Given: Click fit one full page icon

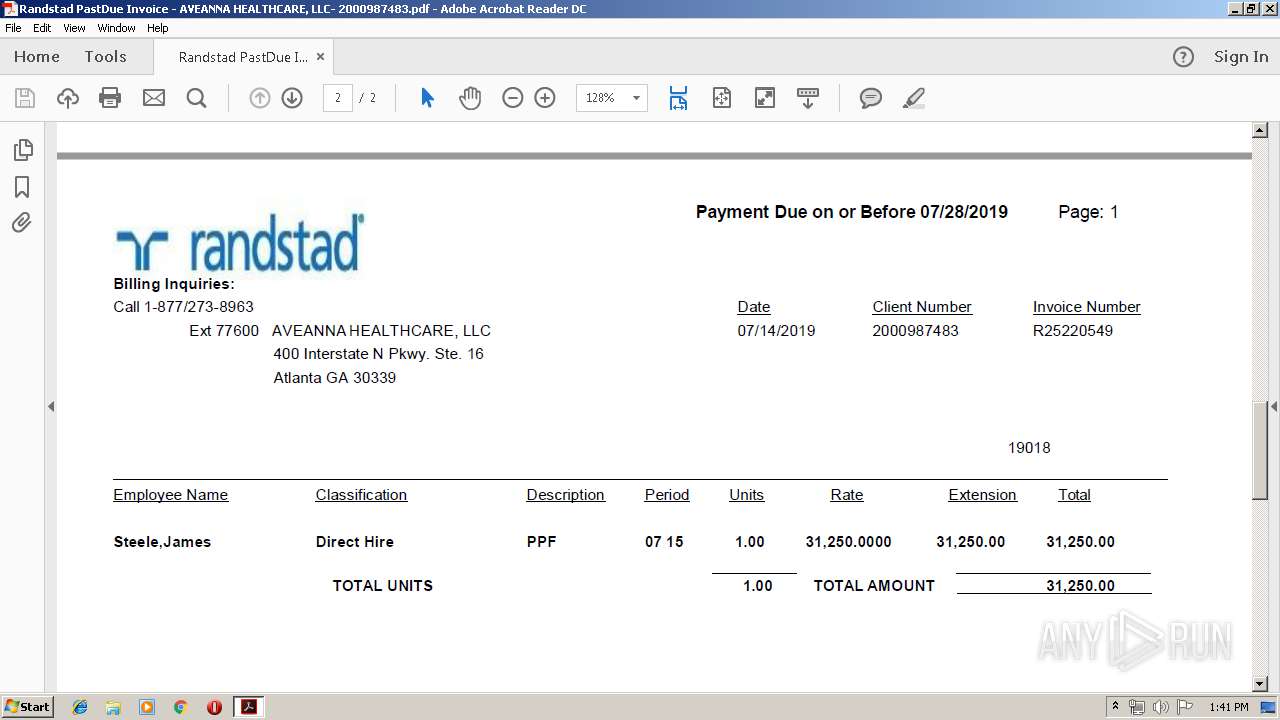Looking at the screenshot, I should pos(722,98).
